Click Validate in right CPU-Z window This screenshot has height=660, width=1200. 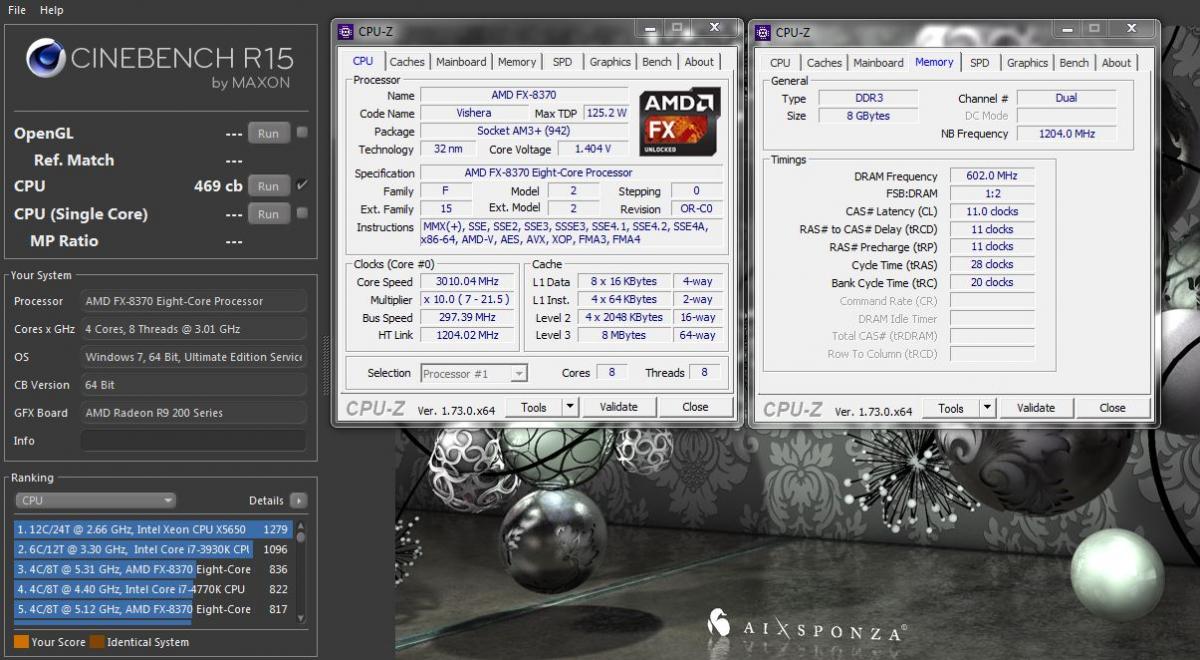[x=1035, y=408]
